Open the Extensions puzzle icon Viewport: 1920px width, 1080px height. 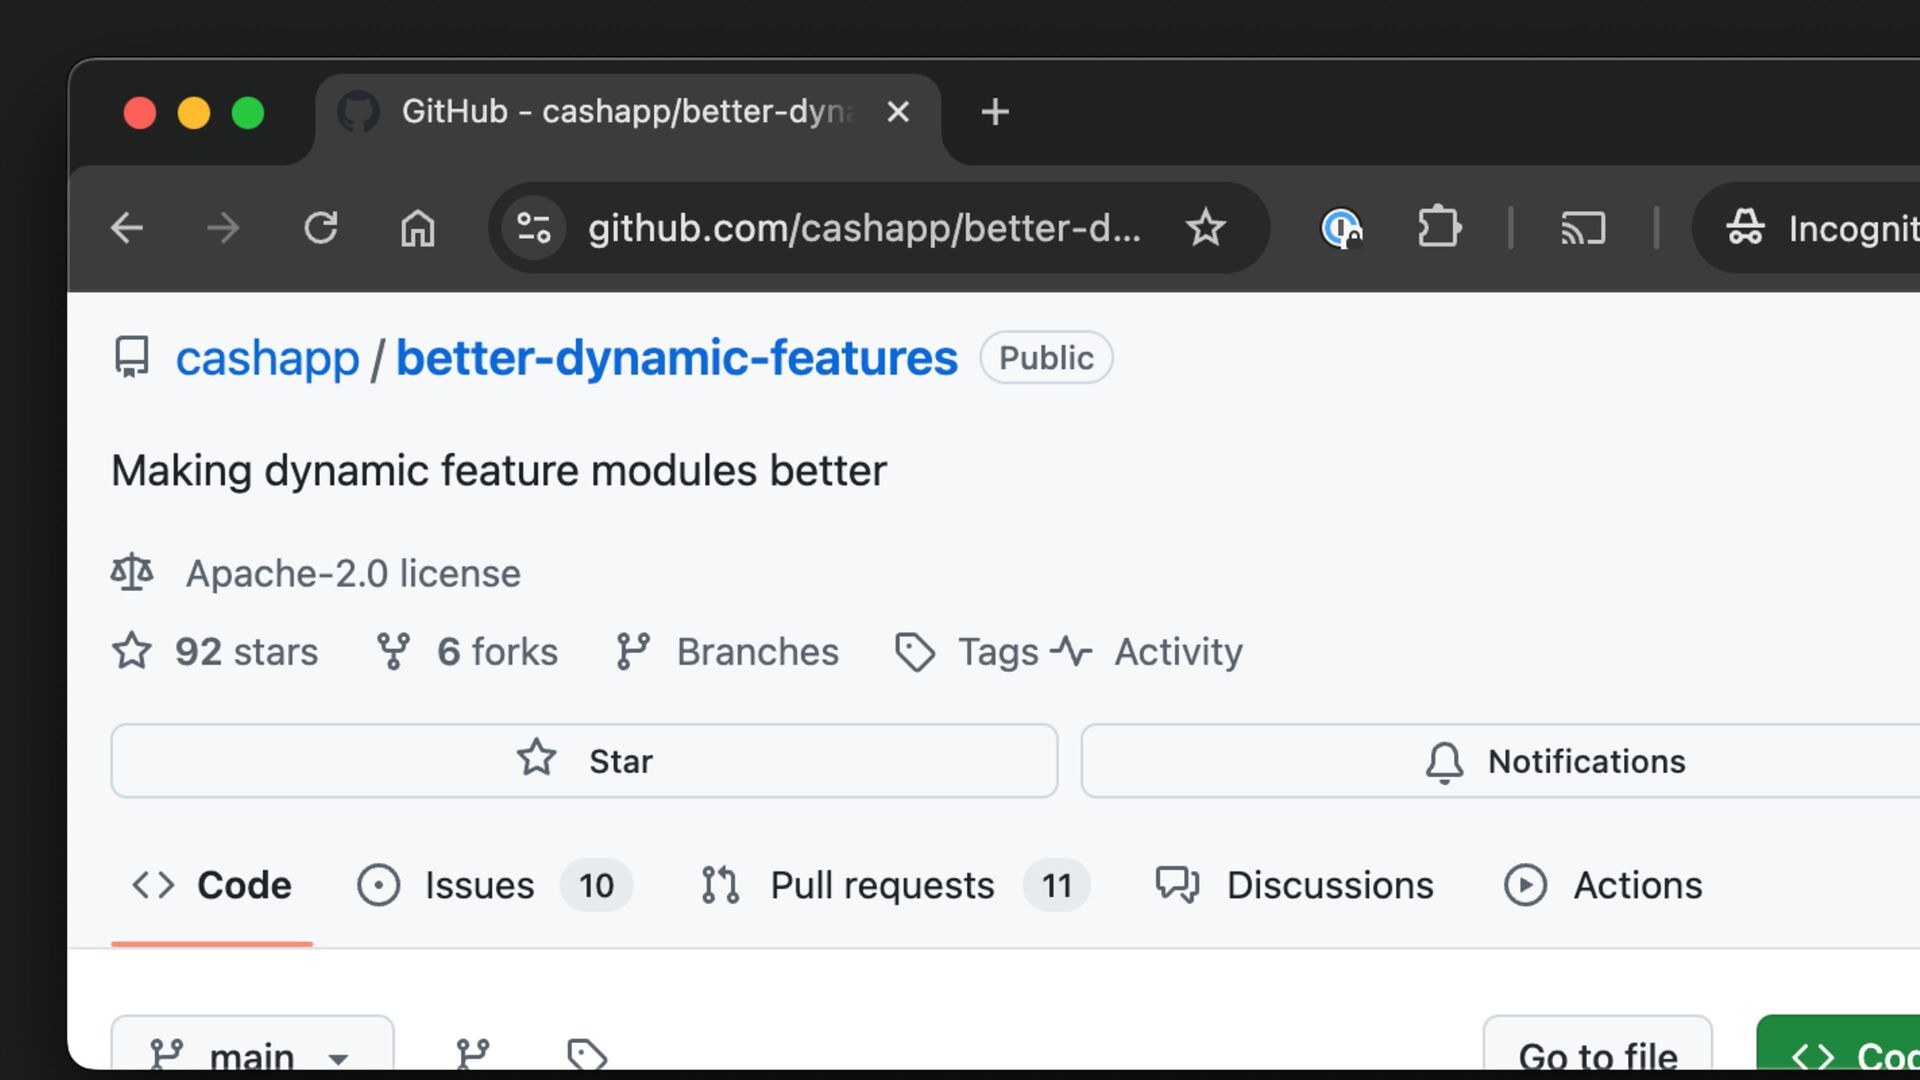pos(1439,226)
